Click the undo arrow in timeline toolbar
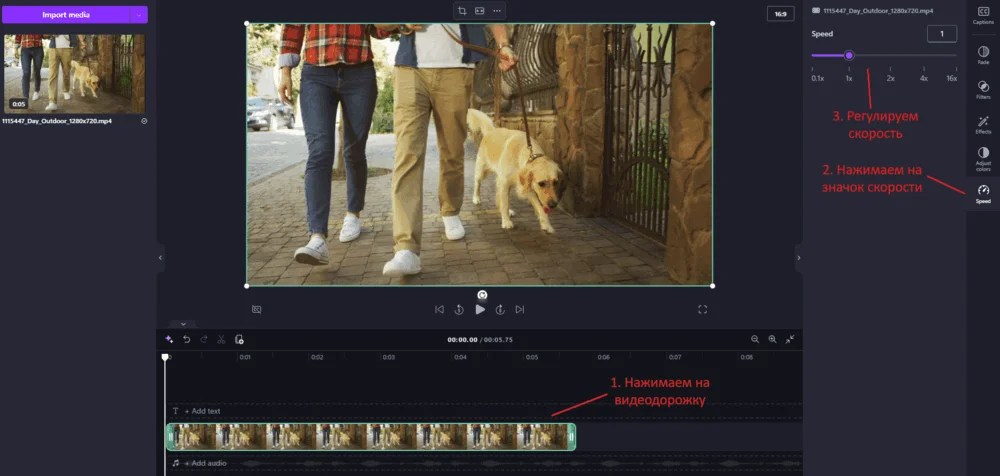The image size is (1000, 476). coord(186,340)
